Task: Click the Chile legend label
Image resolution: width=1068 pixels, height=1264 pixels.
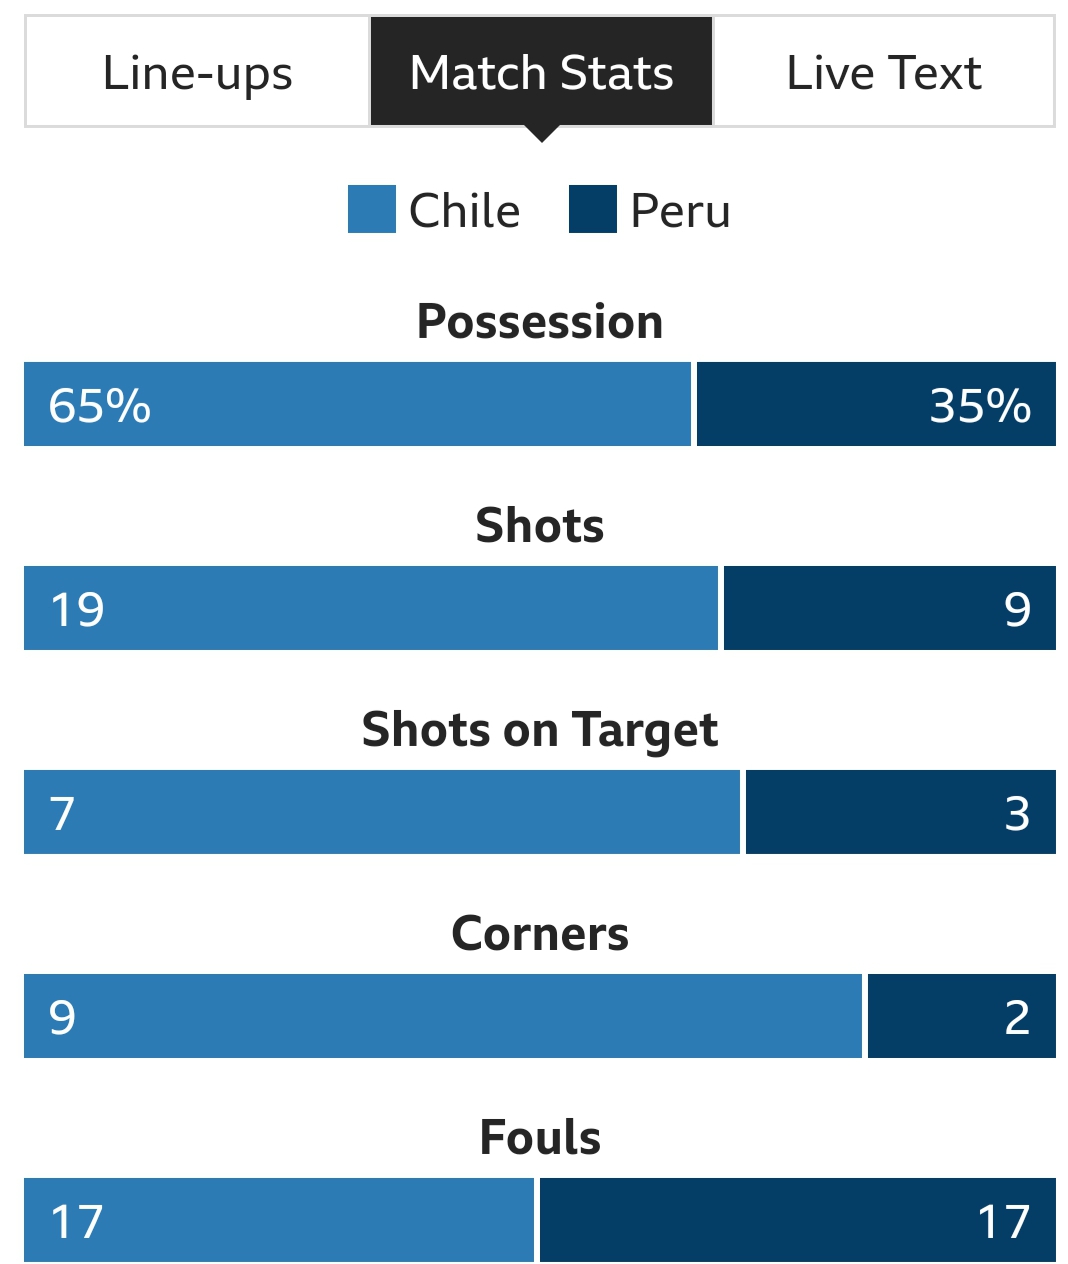Action: [x=465, y=211]
